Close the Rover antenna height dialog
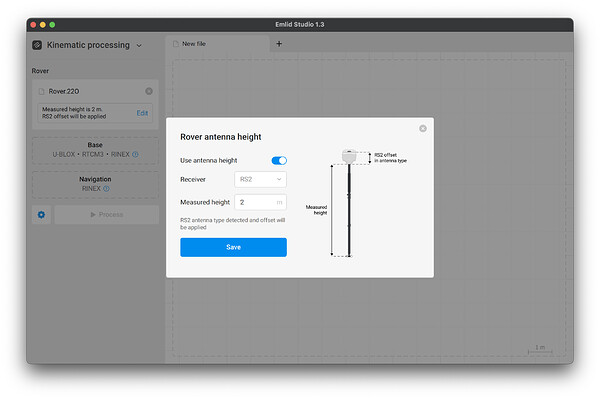The image size is (600, 398). coord(423,129)
